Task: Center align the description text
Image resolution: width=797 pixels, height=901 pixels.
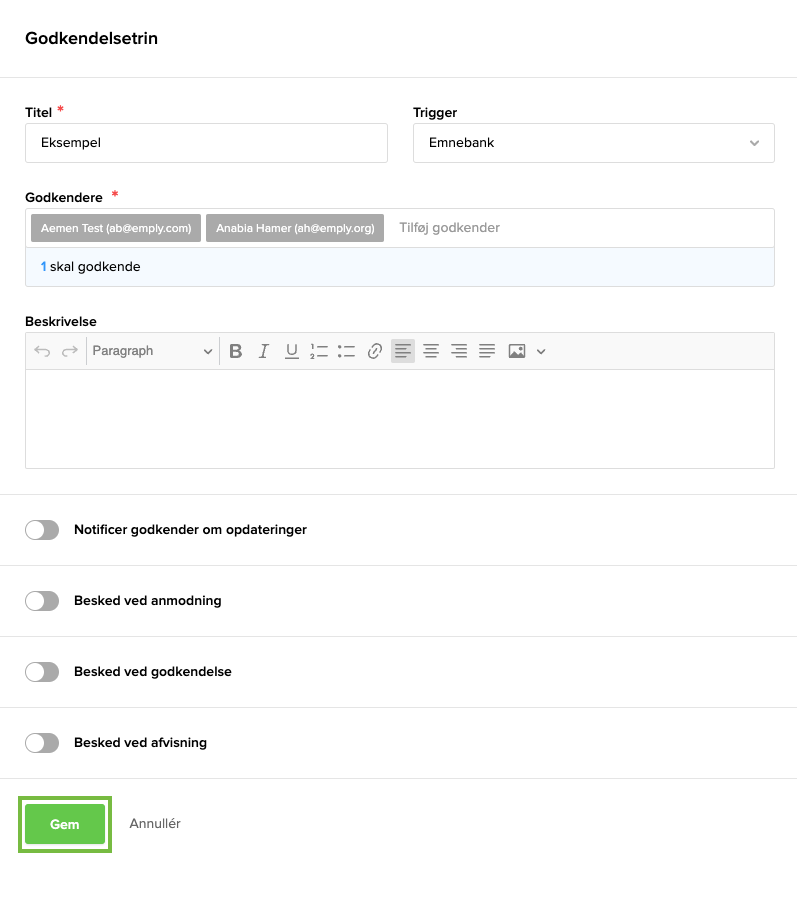Action: [431, 351]
